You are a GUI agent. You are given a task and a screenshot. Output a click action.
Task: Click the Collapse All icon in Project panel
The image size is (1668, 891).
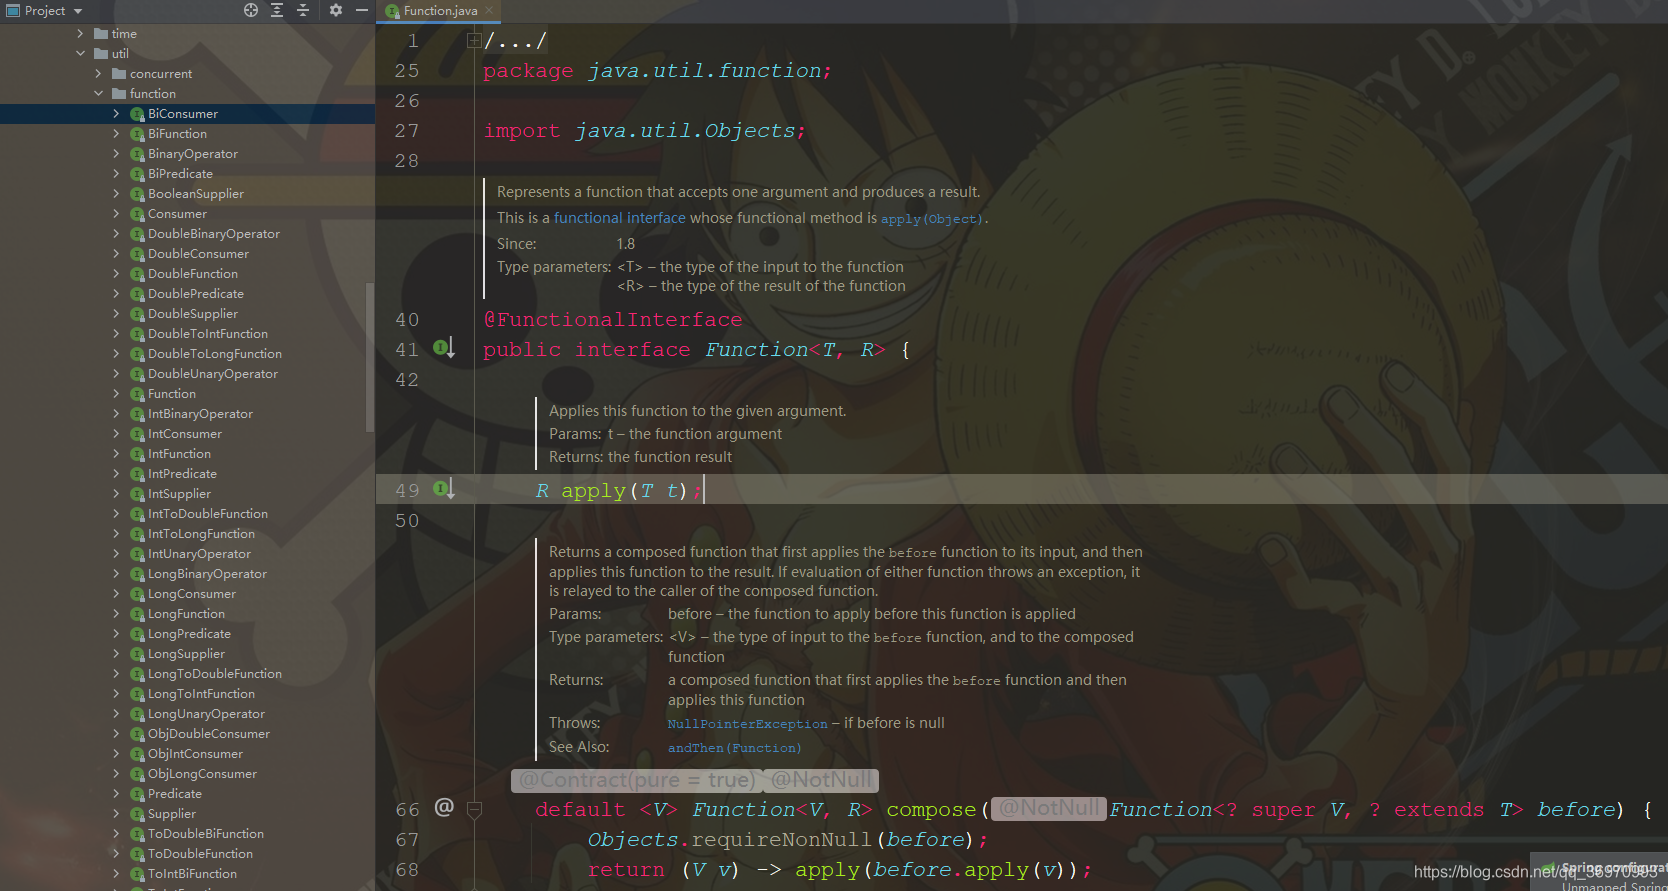coord(303,10)
